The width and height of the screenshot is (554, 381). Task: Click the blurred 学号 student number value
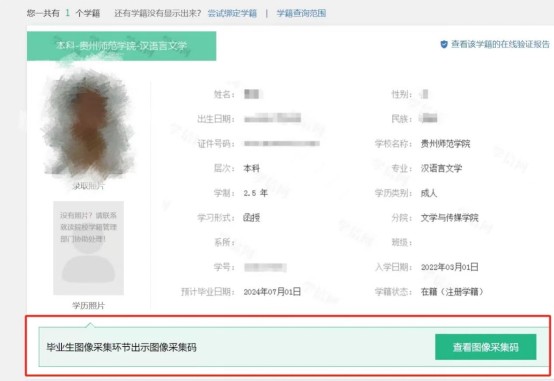(x=265, y=267)
